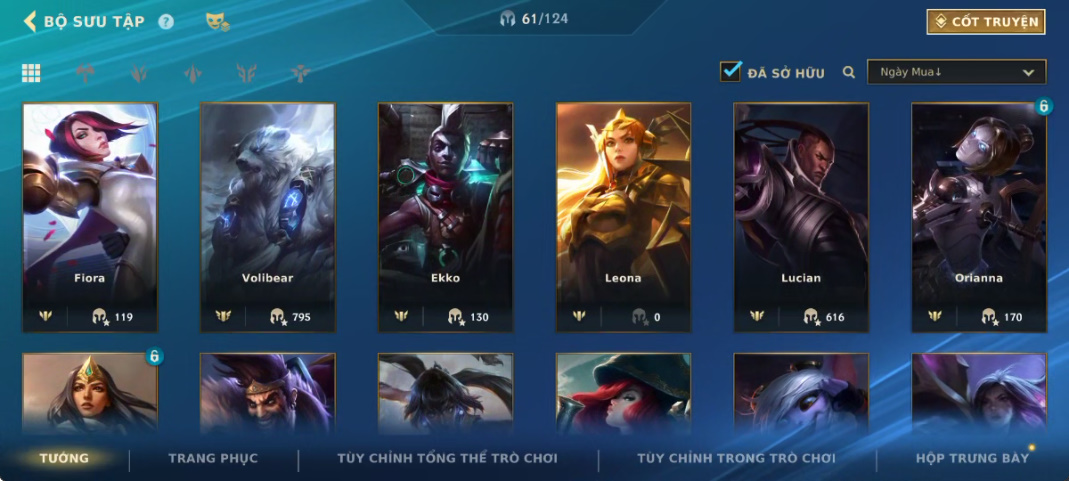1069x481 pixels.
Task: Open the Ngày Mua sort dropdown
Action: pos(957,72)
